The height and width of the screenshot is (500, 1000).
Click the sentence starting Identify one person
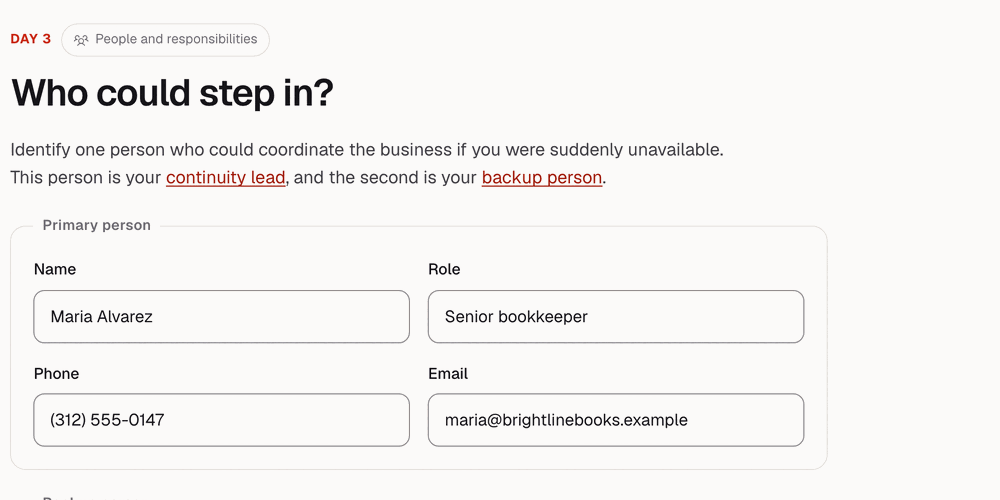pos(367,150)
